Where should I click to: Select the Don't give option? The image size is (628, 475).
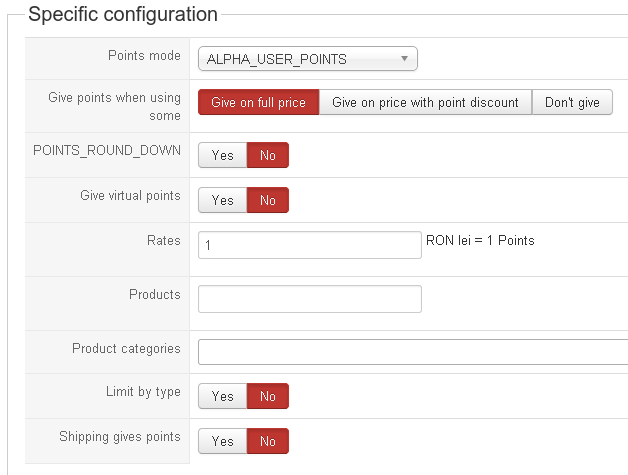[x=572, y=102]
